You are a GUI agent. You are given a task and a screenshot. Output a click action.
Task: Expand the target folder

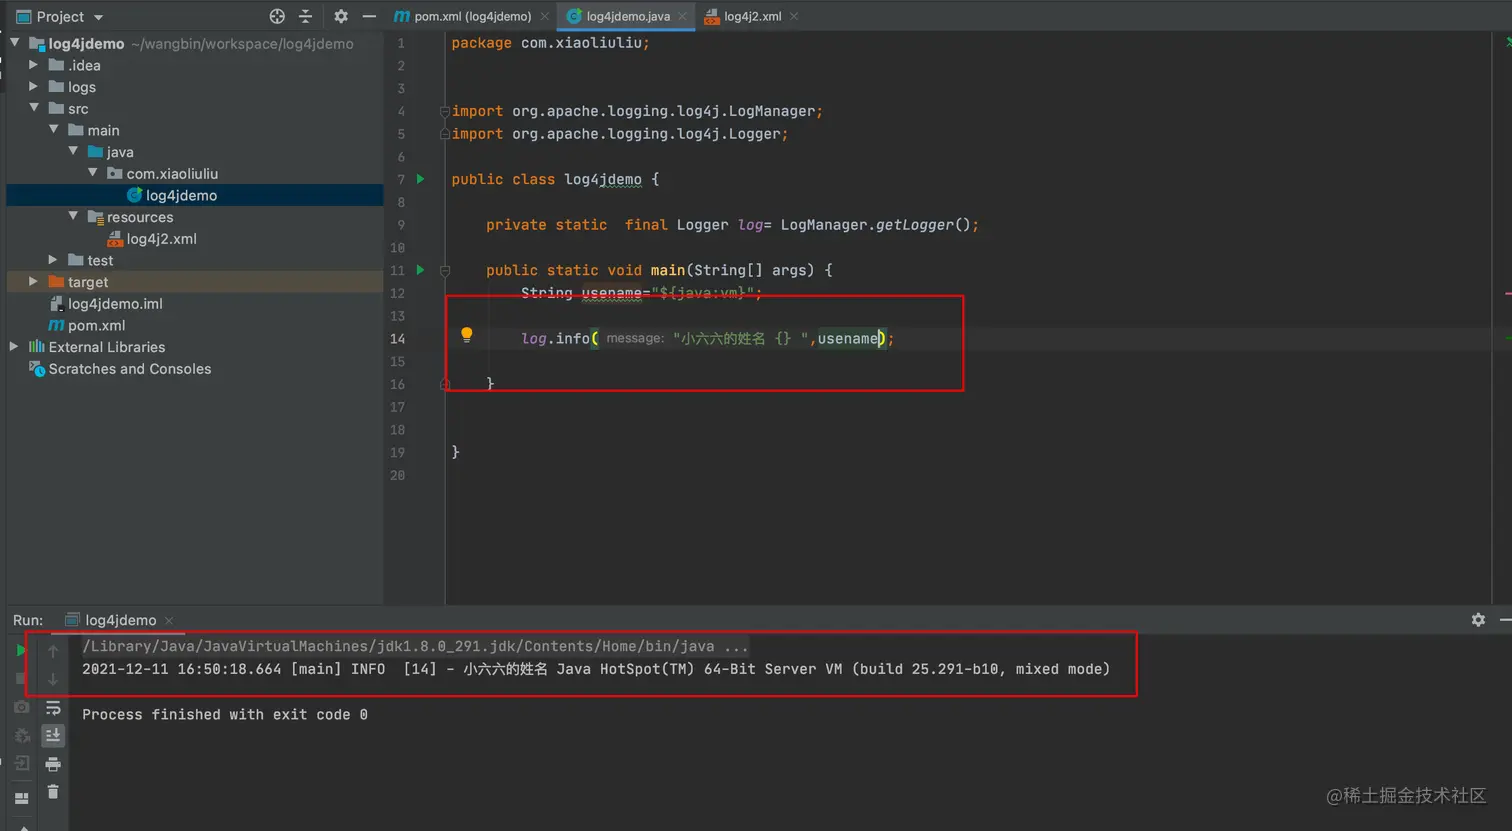coord(34,282)
